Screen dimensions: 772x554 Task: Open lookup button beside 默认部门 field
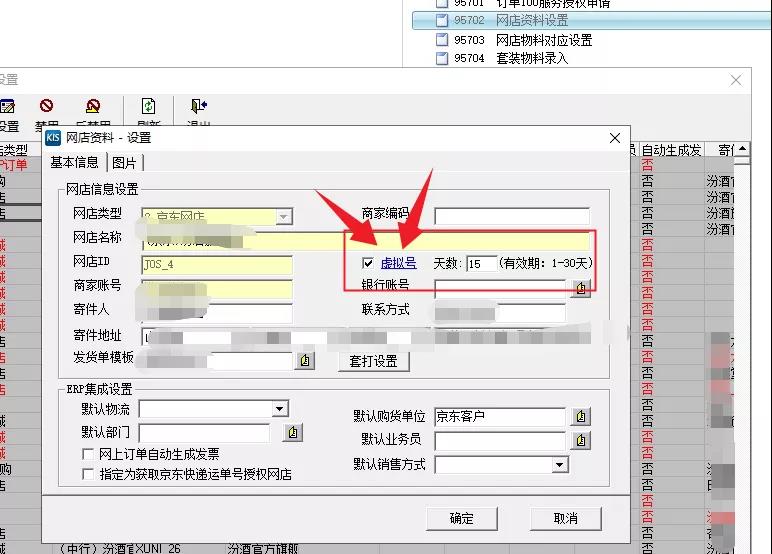tap(292, 433)
